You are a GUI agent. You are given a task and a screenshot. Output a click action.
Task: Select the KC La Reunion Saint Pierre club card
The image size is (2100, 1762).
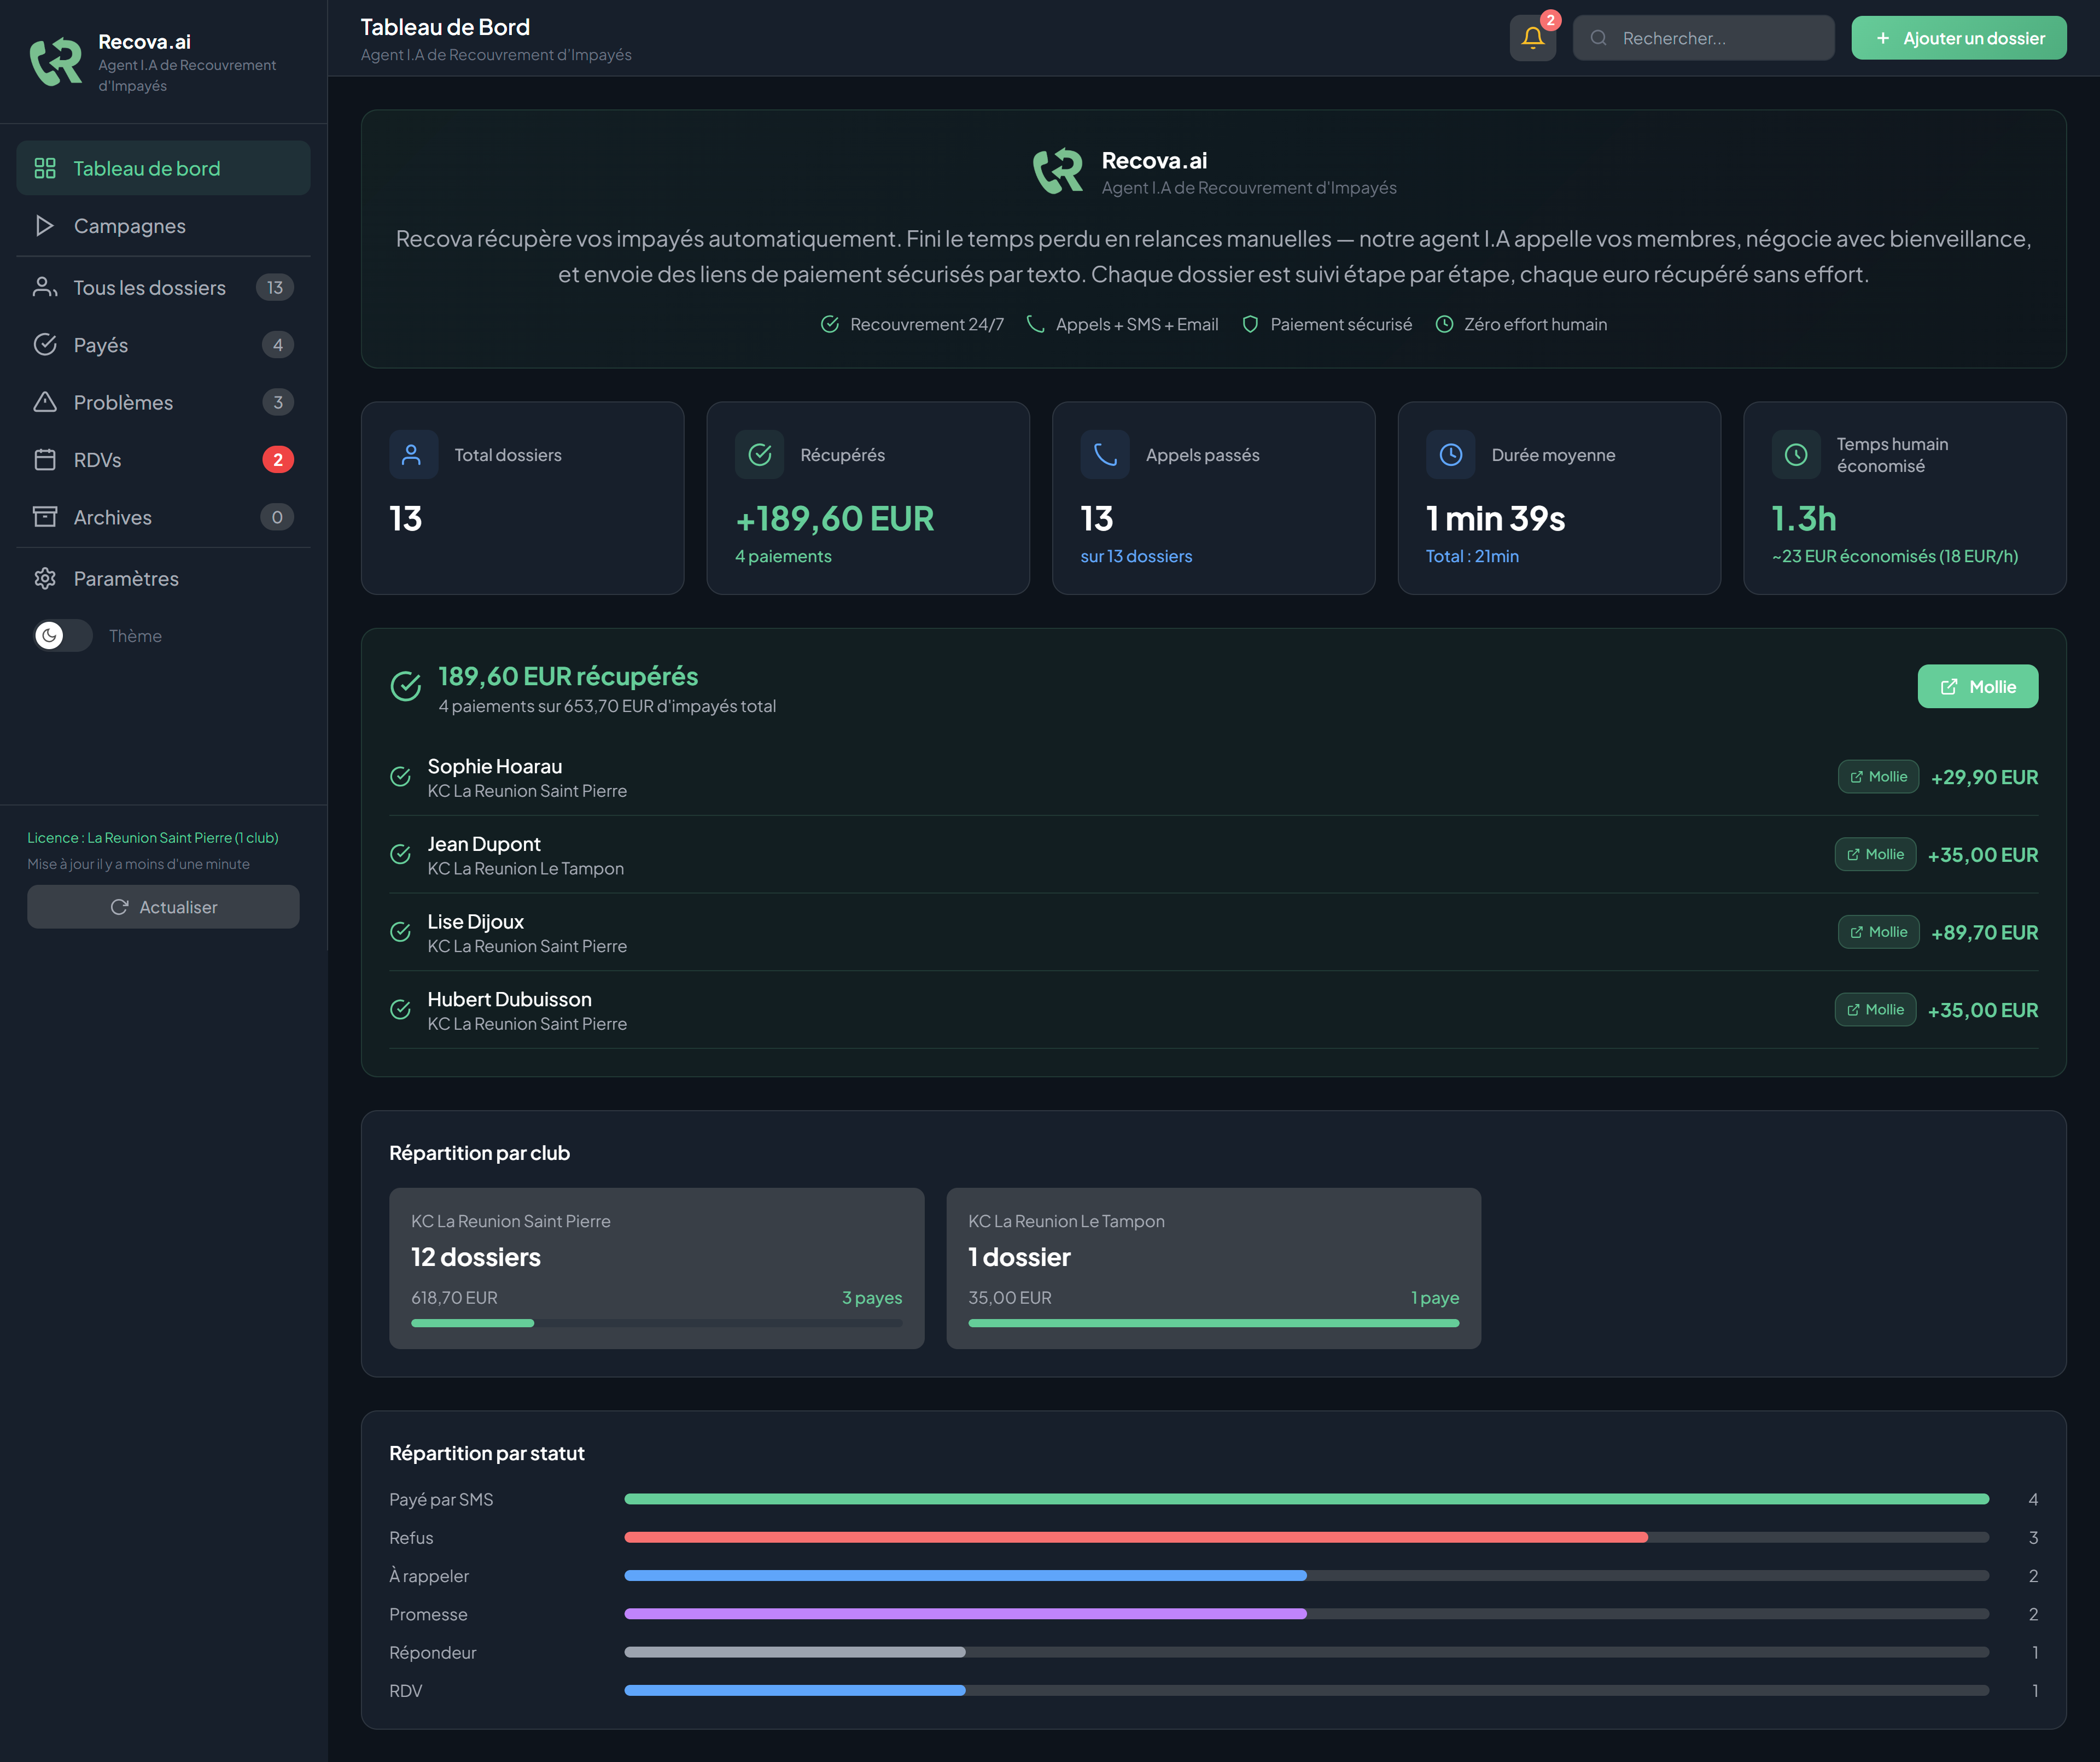tap(656, 1268)
